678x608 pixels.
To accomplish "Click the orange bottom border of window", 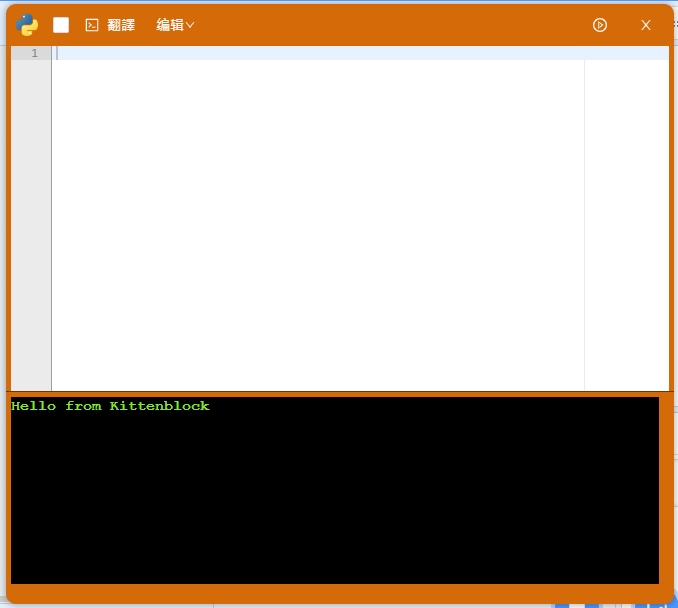I will point(340,594).
